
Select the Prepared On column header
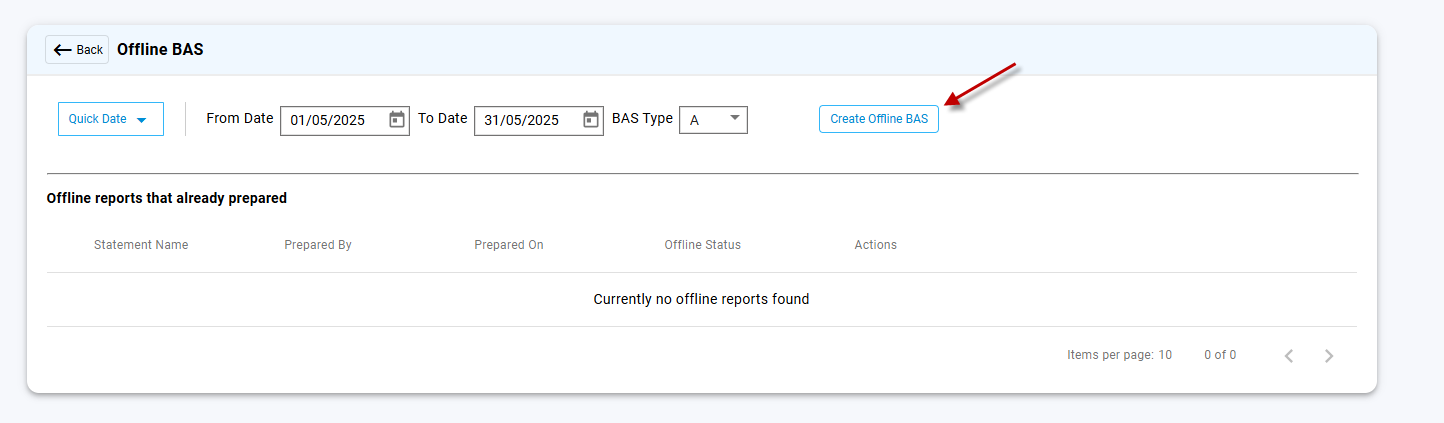click(509, 245)
